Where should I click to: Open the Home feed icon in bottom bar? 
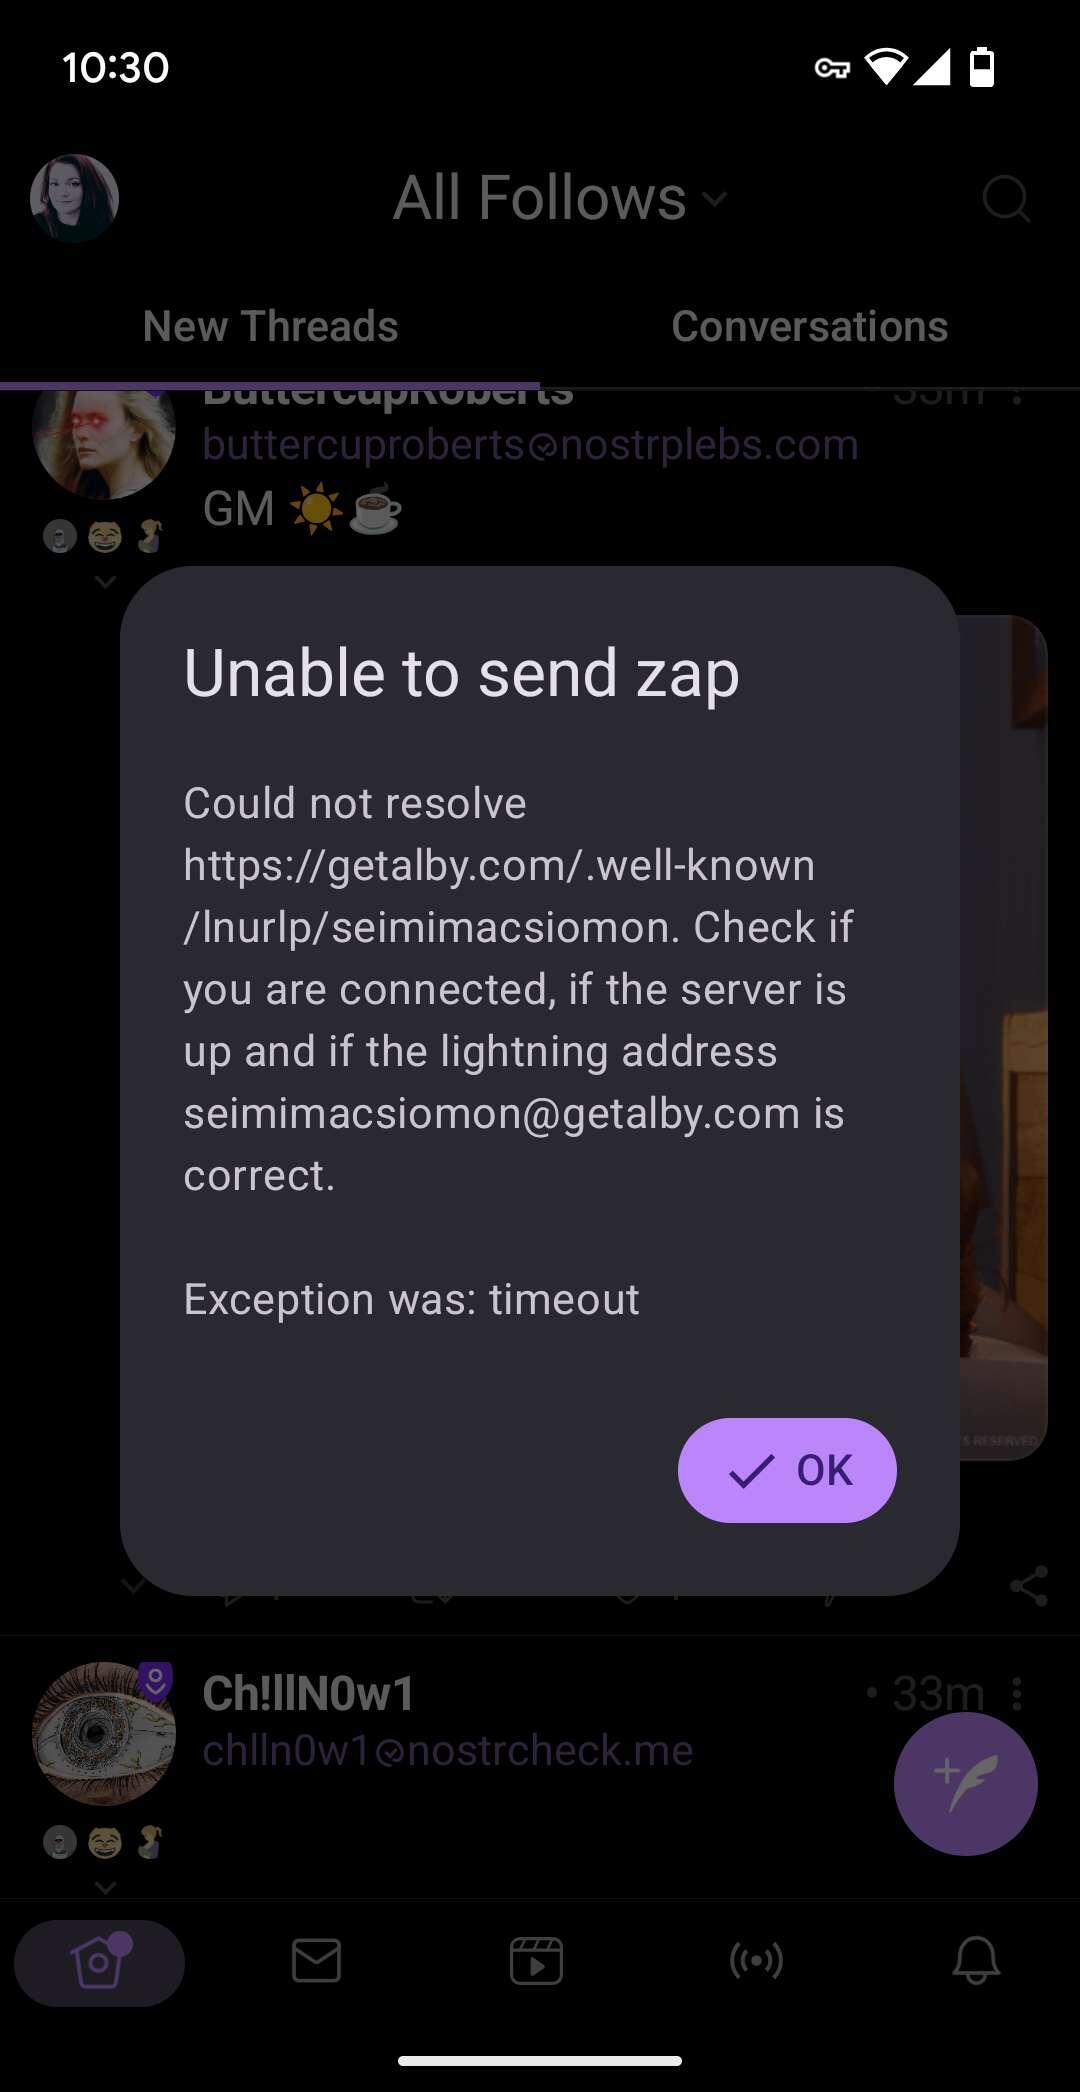pyautogui.click(x=99, y=1962)
